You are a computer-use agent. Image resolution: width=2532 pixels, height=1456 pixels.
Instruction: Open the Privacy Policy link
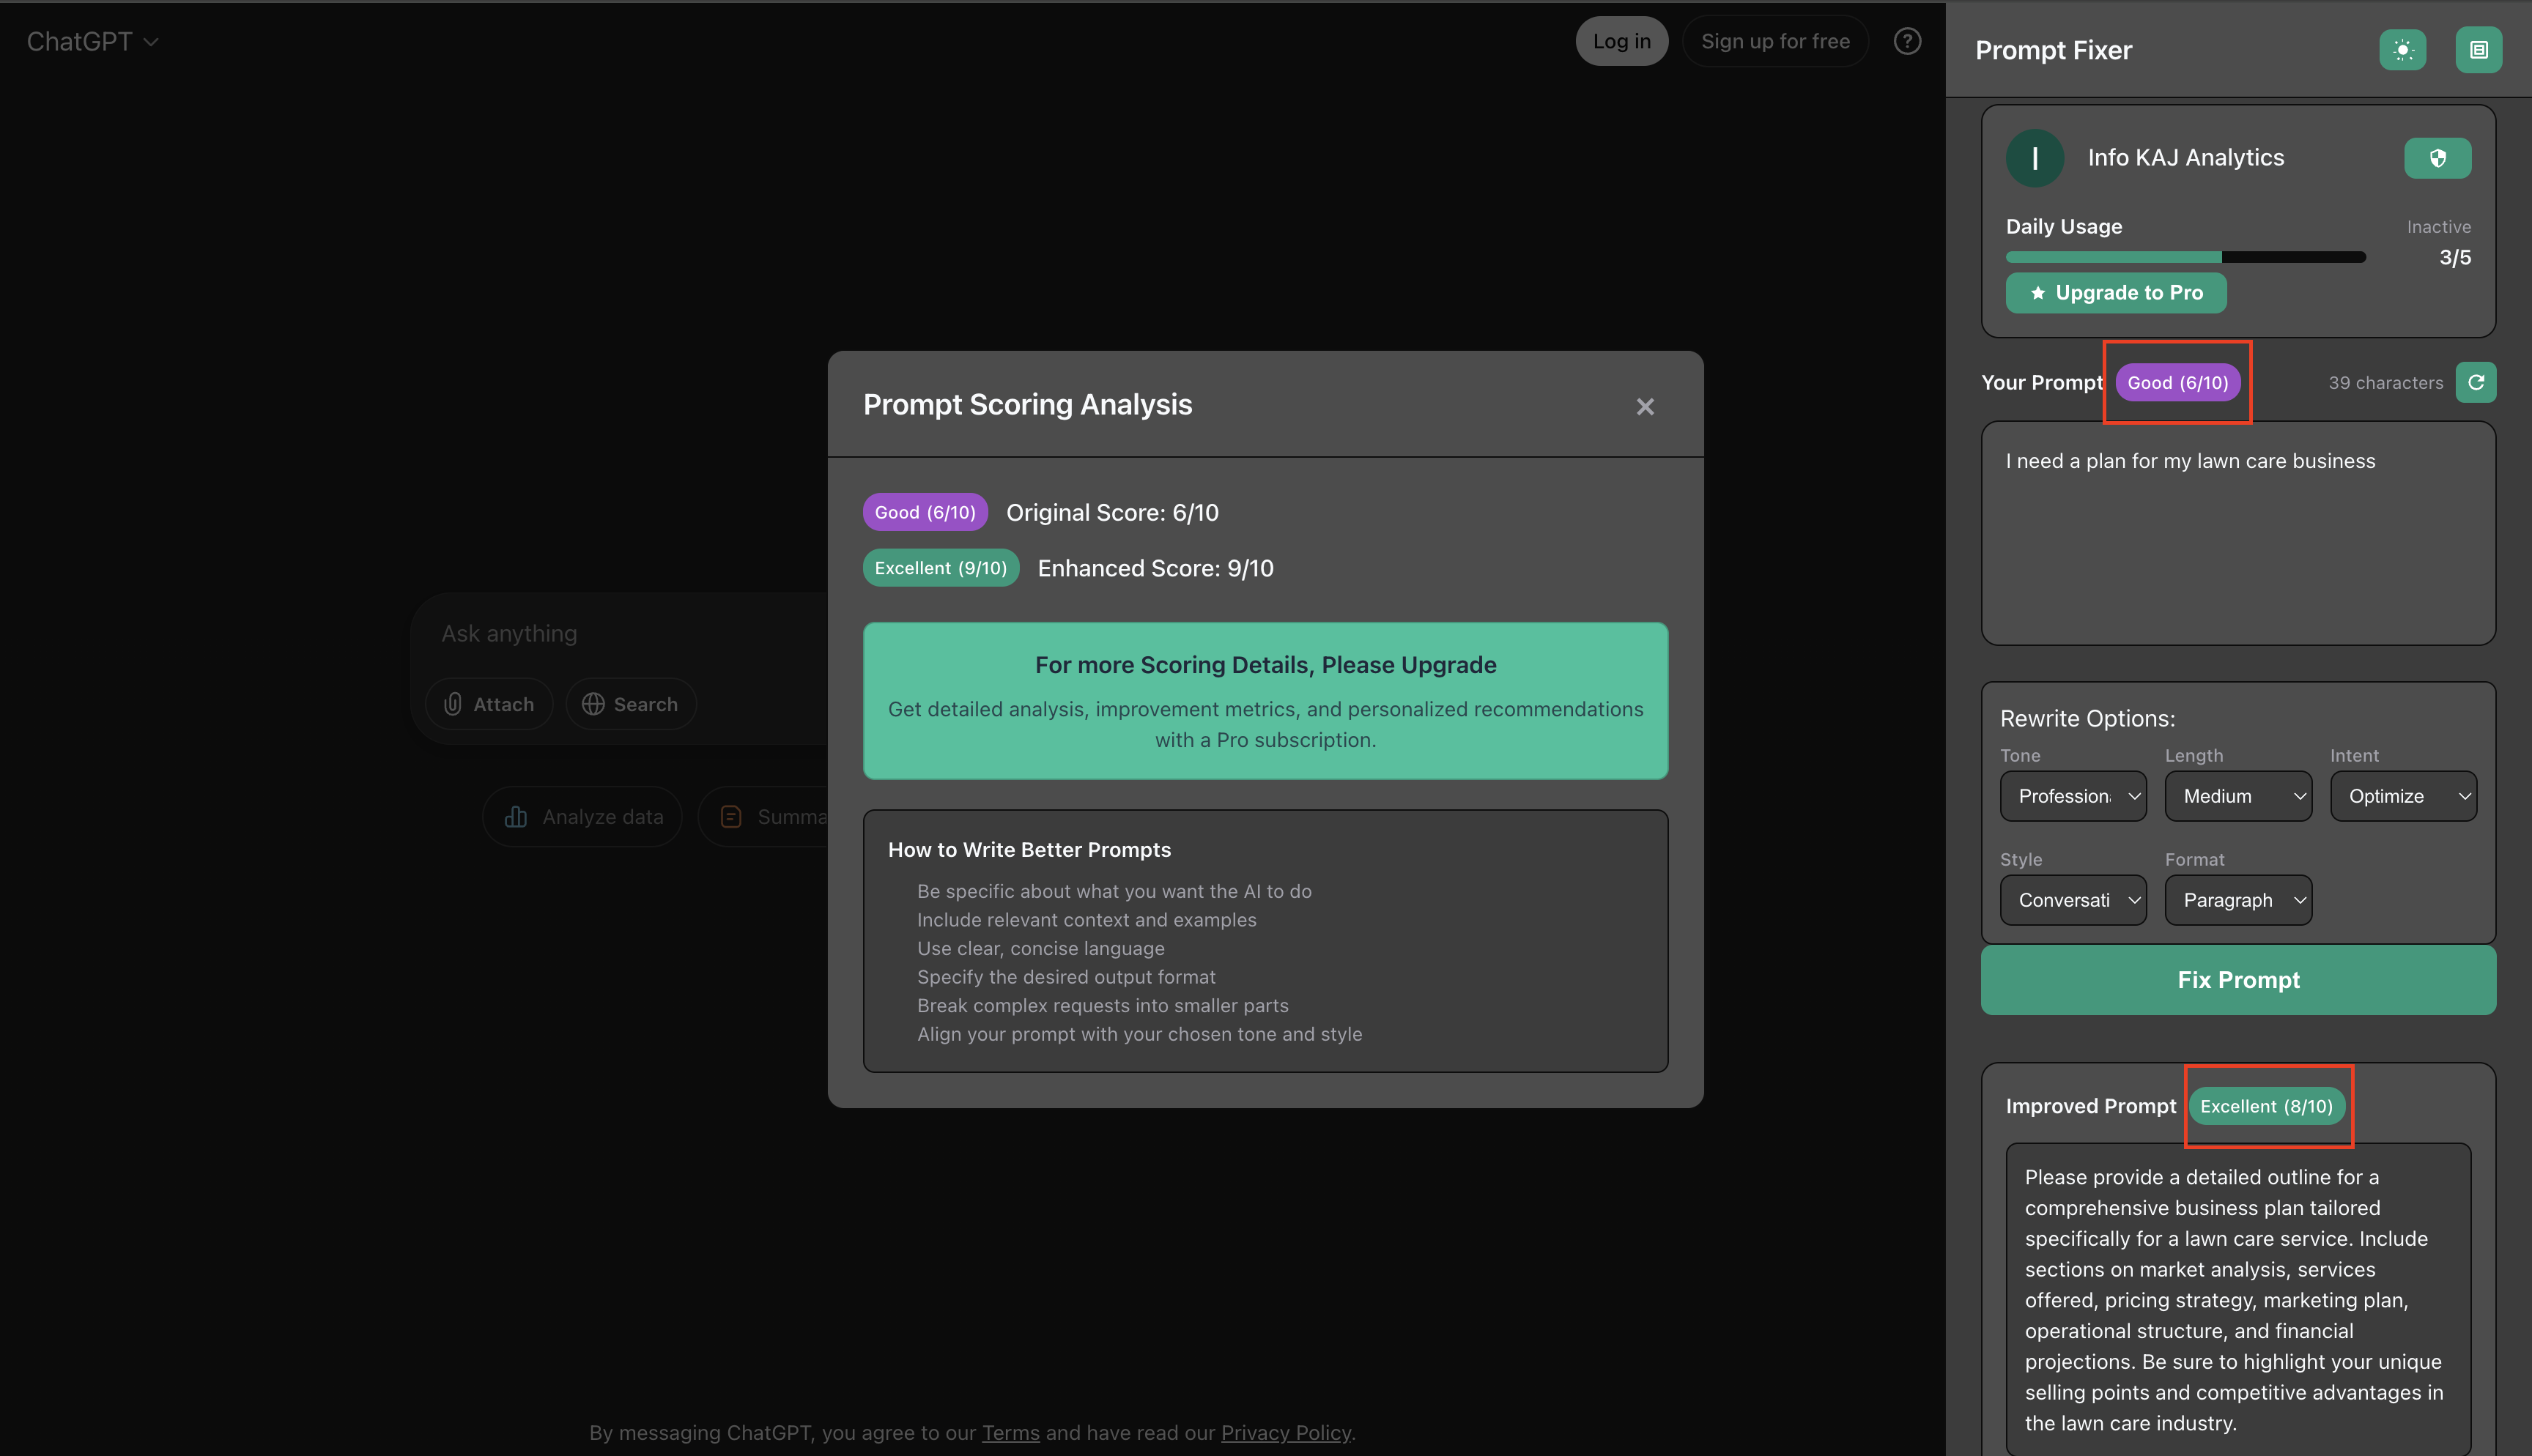coord(1285,1432)
